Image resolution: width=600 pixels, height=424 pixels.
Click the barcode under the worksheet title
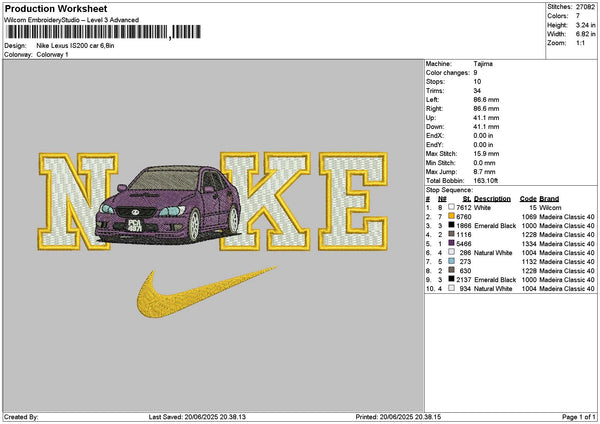coord(104,32)
